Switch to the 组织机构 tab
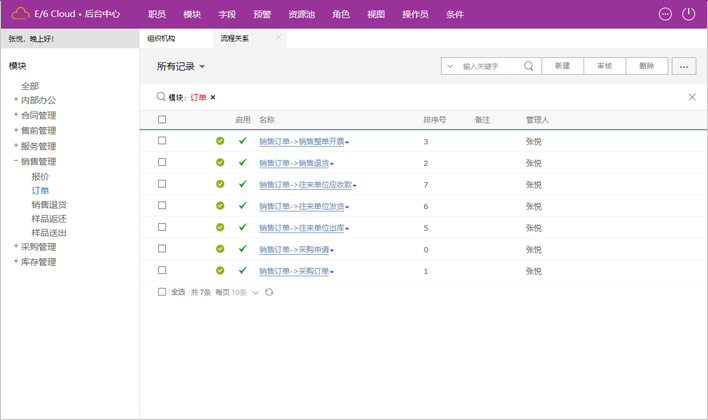 pyautogui.click(x=161, y=38)
